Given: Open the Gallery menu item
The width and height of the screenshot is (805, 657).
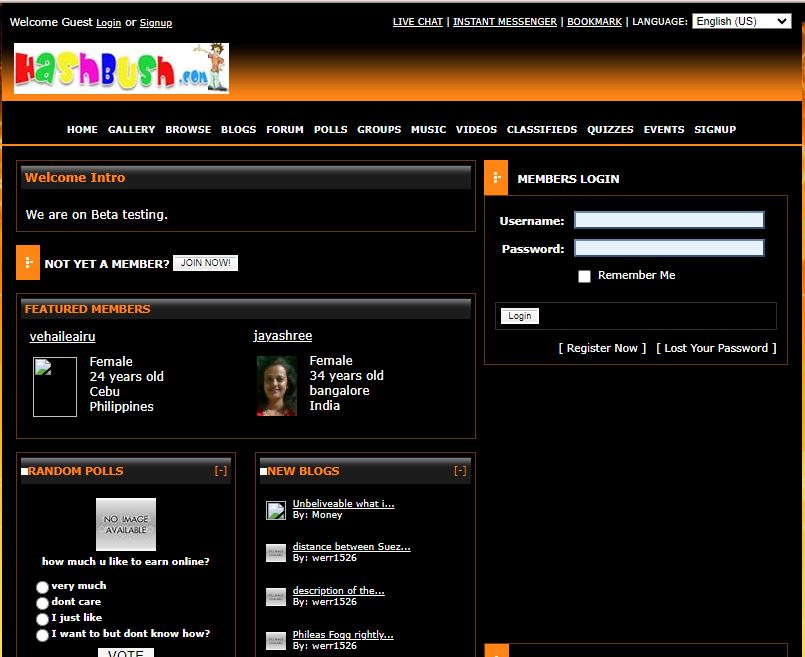Looking at the screenshot, I should tap(131, 129).
